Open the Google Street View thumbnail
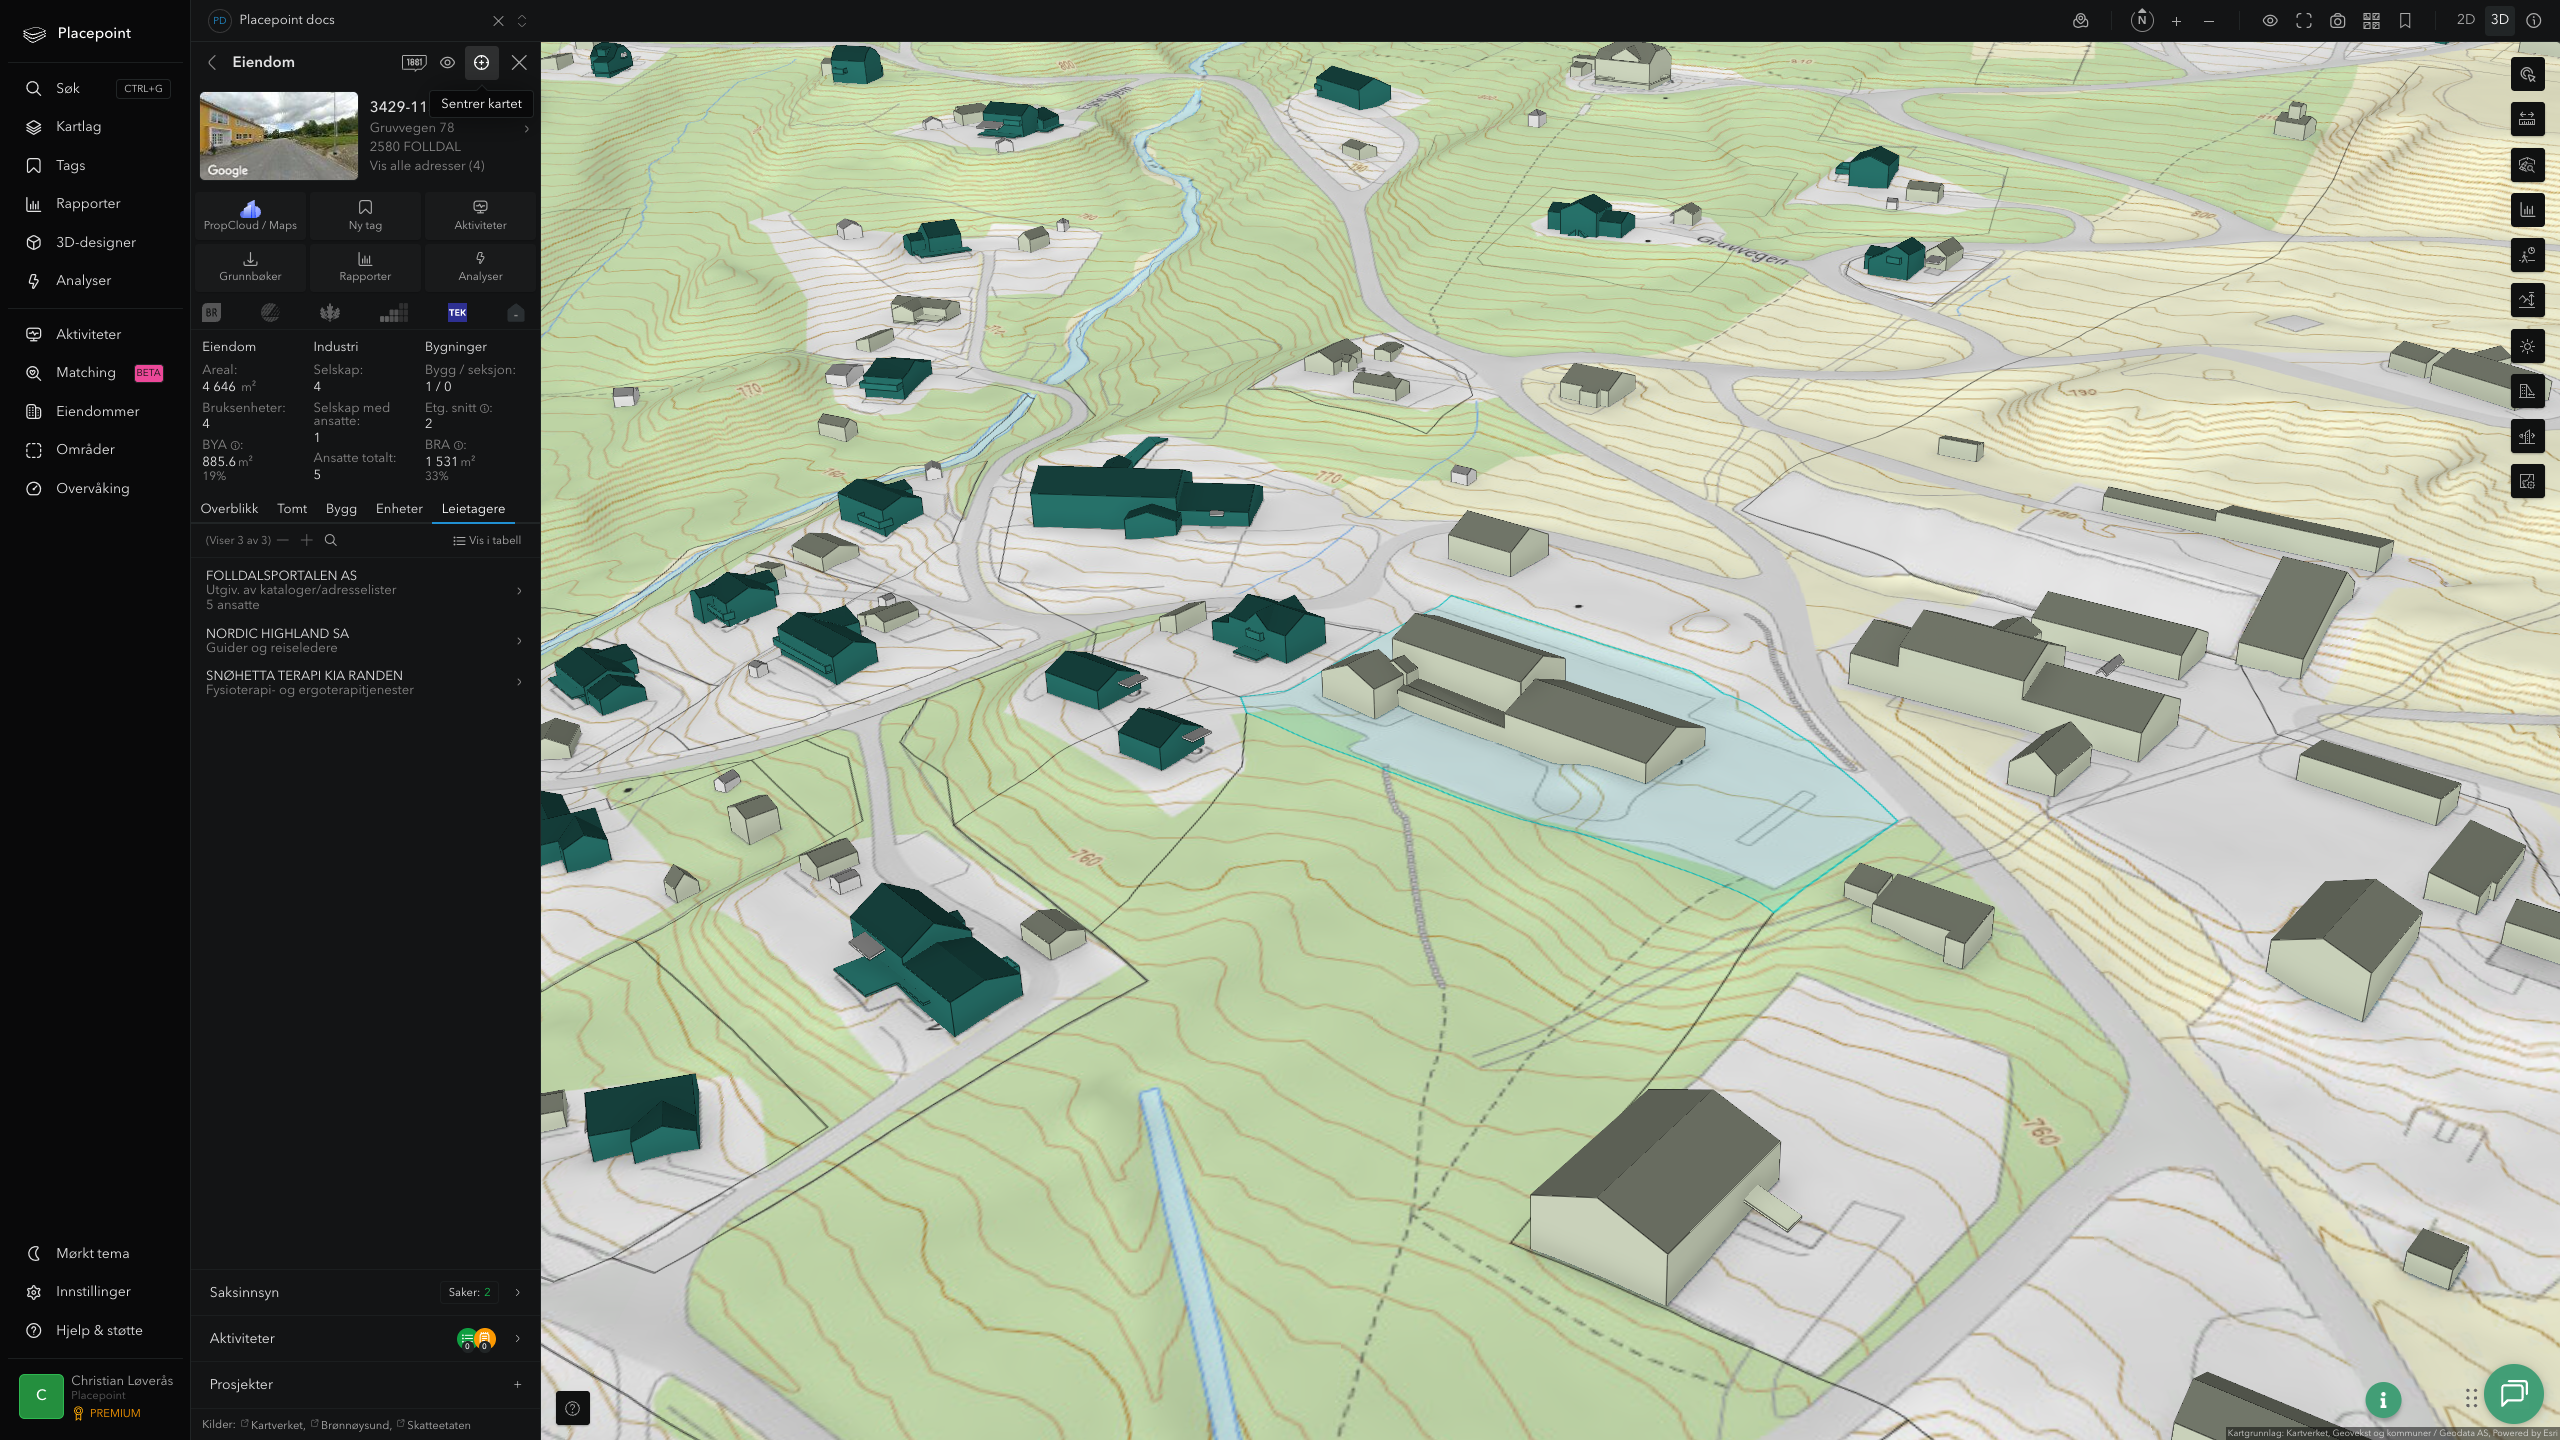This screenshot has width=2560, height=1440. pos(279,136)
